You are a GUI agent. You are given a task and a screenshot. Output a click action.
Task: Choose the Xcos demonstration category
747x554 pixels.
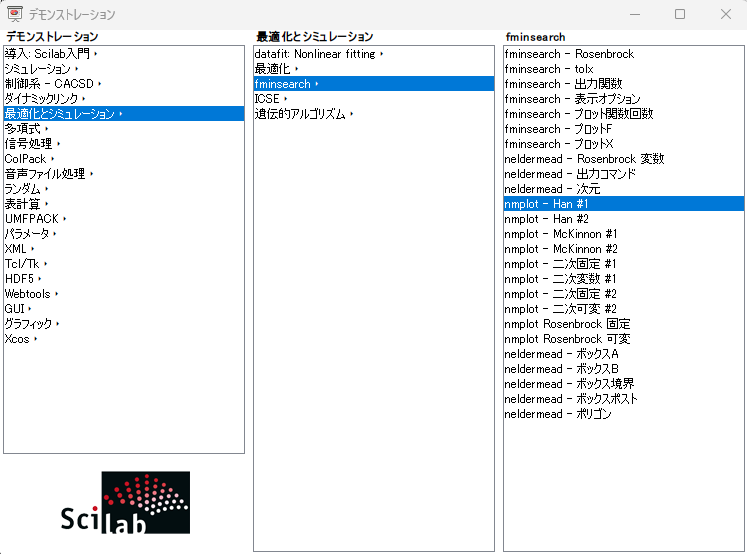[x=18, y=339]
